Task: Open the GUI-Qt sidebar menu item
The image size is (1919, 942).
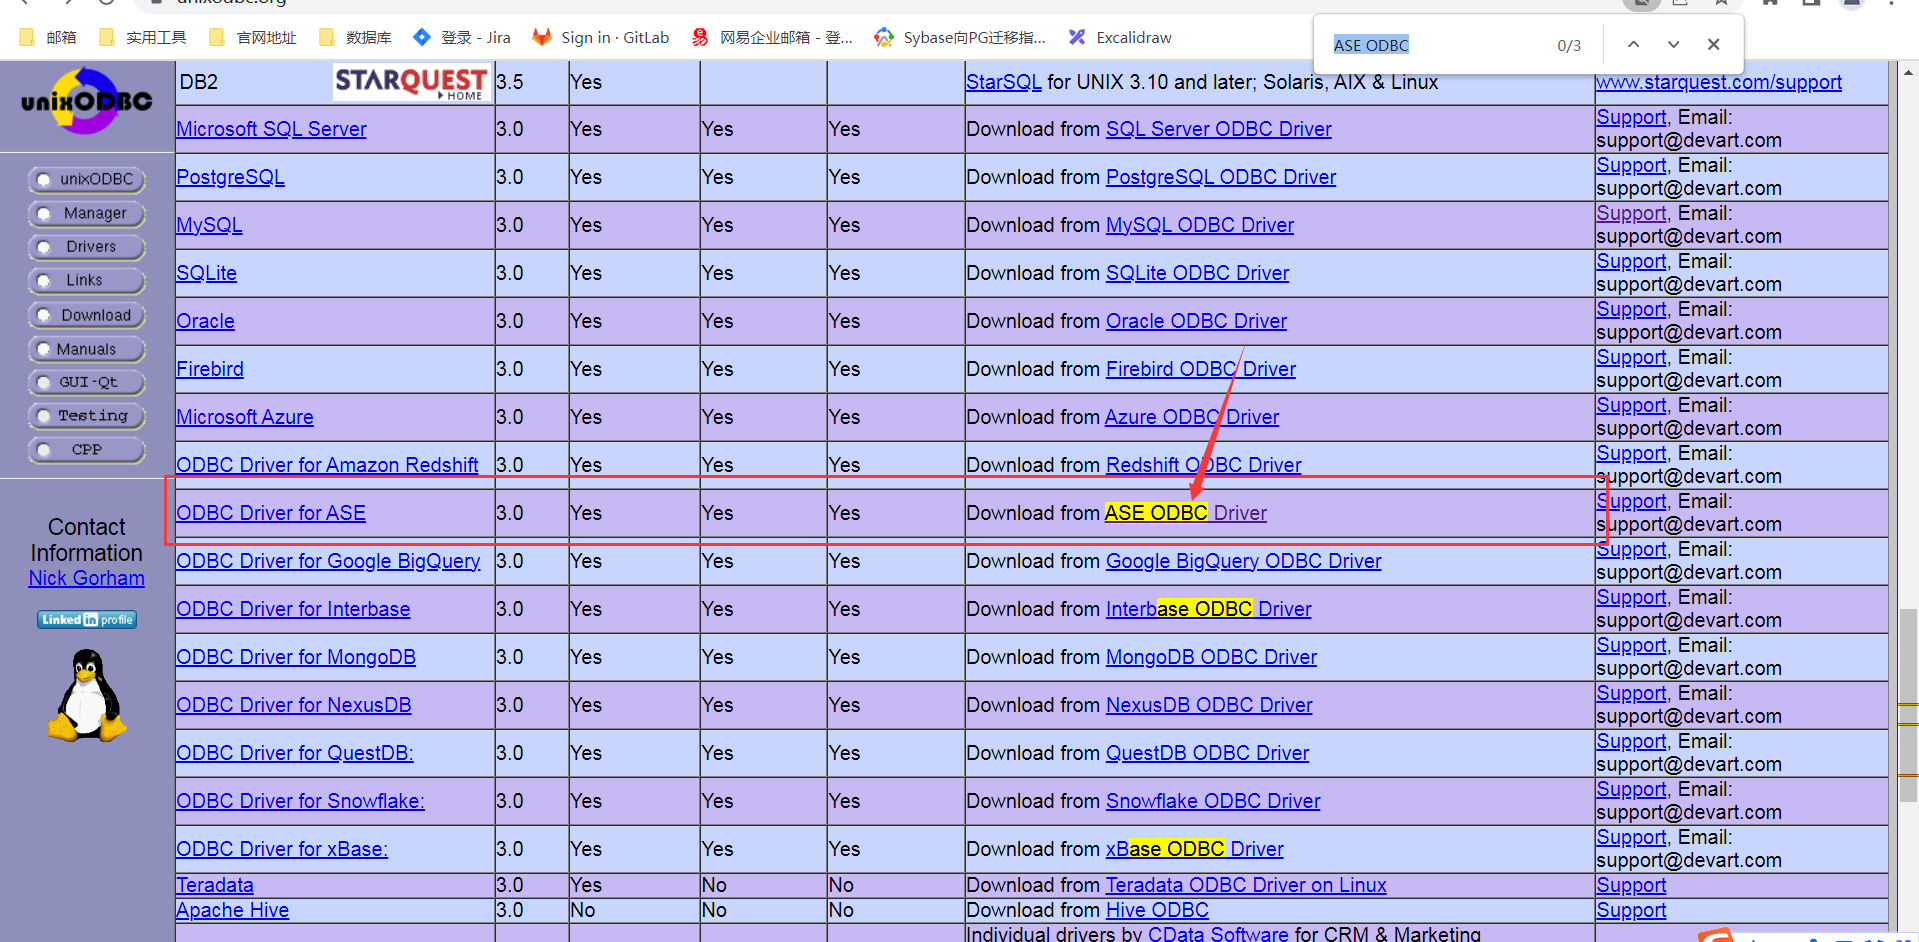Action: point(87,383)
